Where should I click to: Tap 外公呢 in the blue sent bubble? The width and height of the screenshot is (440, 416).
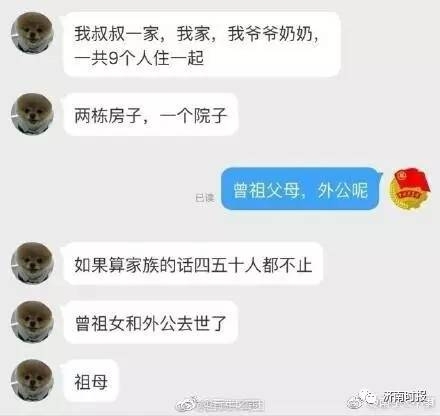point(343,190)
